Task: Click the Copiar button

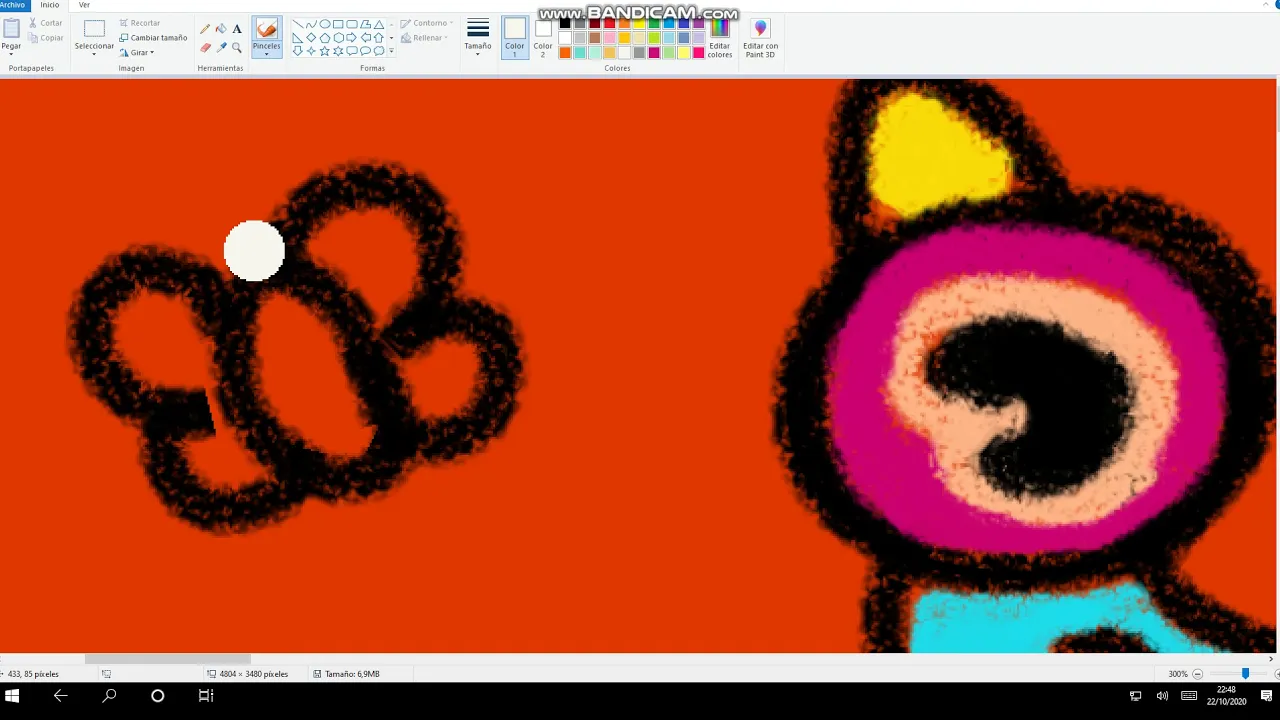Action: [46, 38]
